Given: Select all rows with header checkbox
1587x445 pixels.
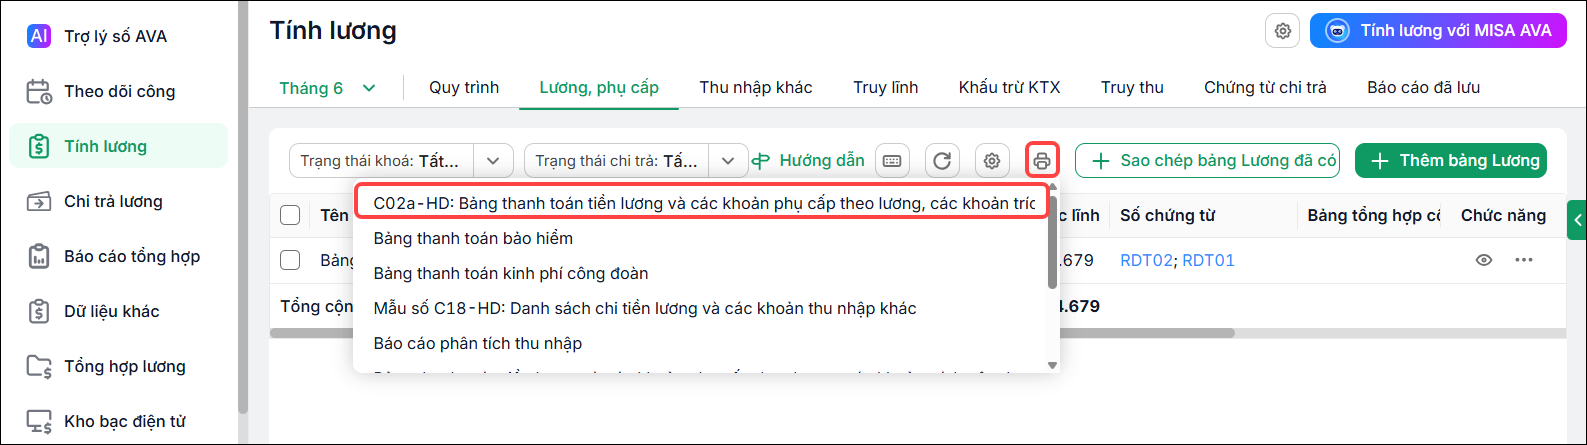Looking at the screenshot, I should pyautogui.click(x=290, y=215).
